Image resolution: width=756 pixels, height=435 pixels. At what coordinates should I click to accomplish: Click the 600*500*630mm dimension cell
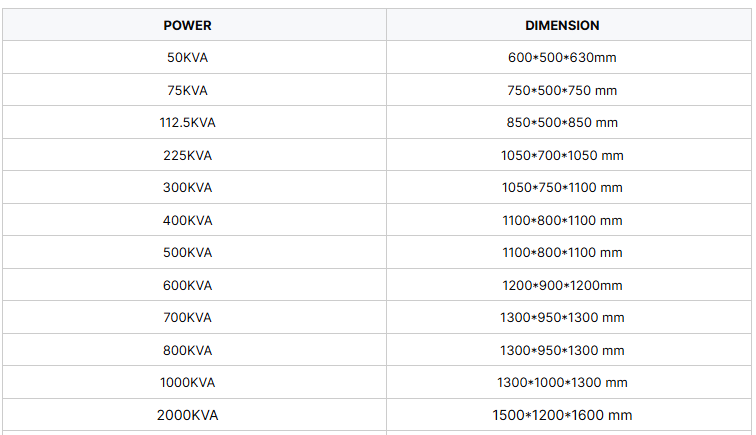(562, 58)
